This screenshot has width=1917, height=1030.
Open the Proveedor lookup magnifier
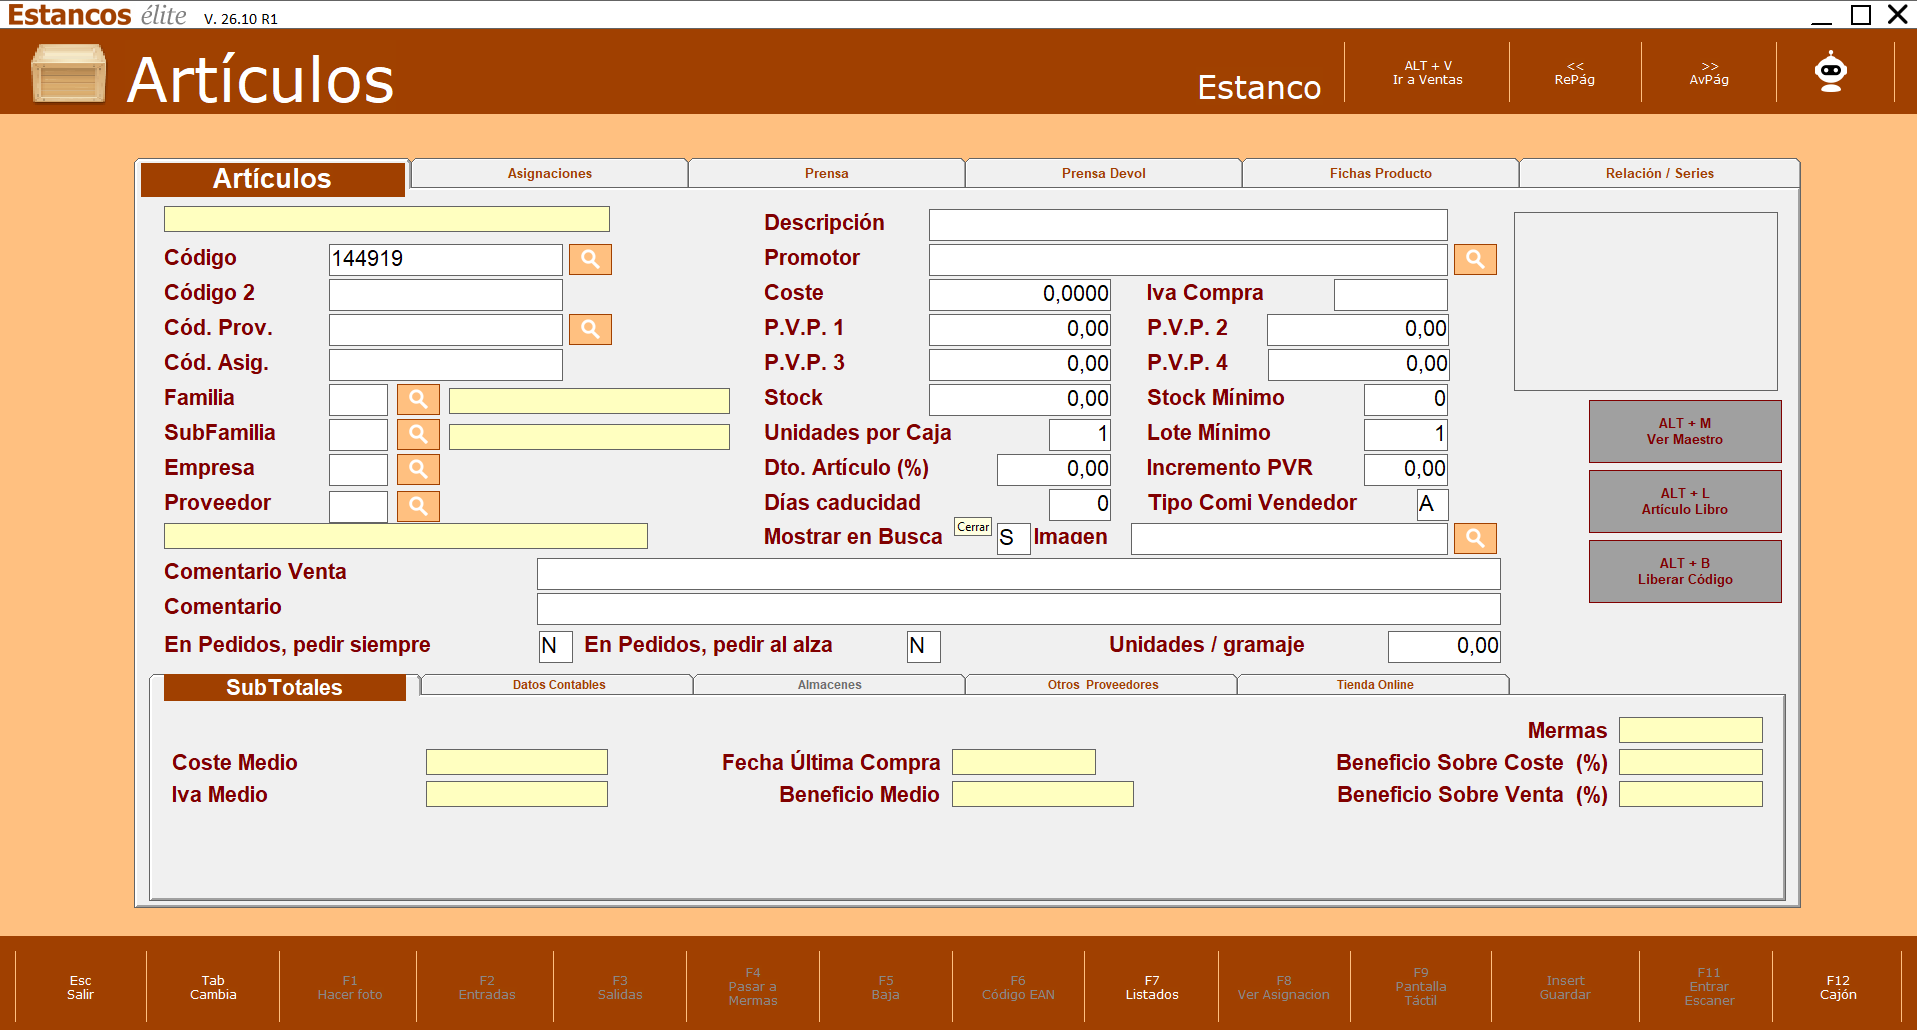pos(418,506)
